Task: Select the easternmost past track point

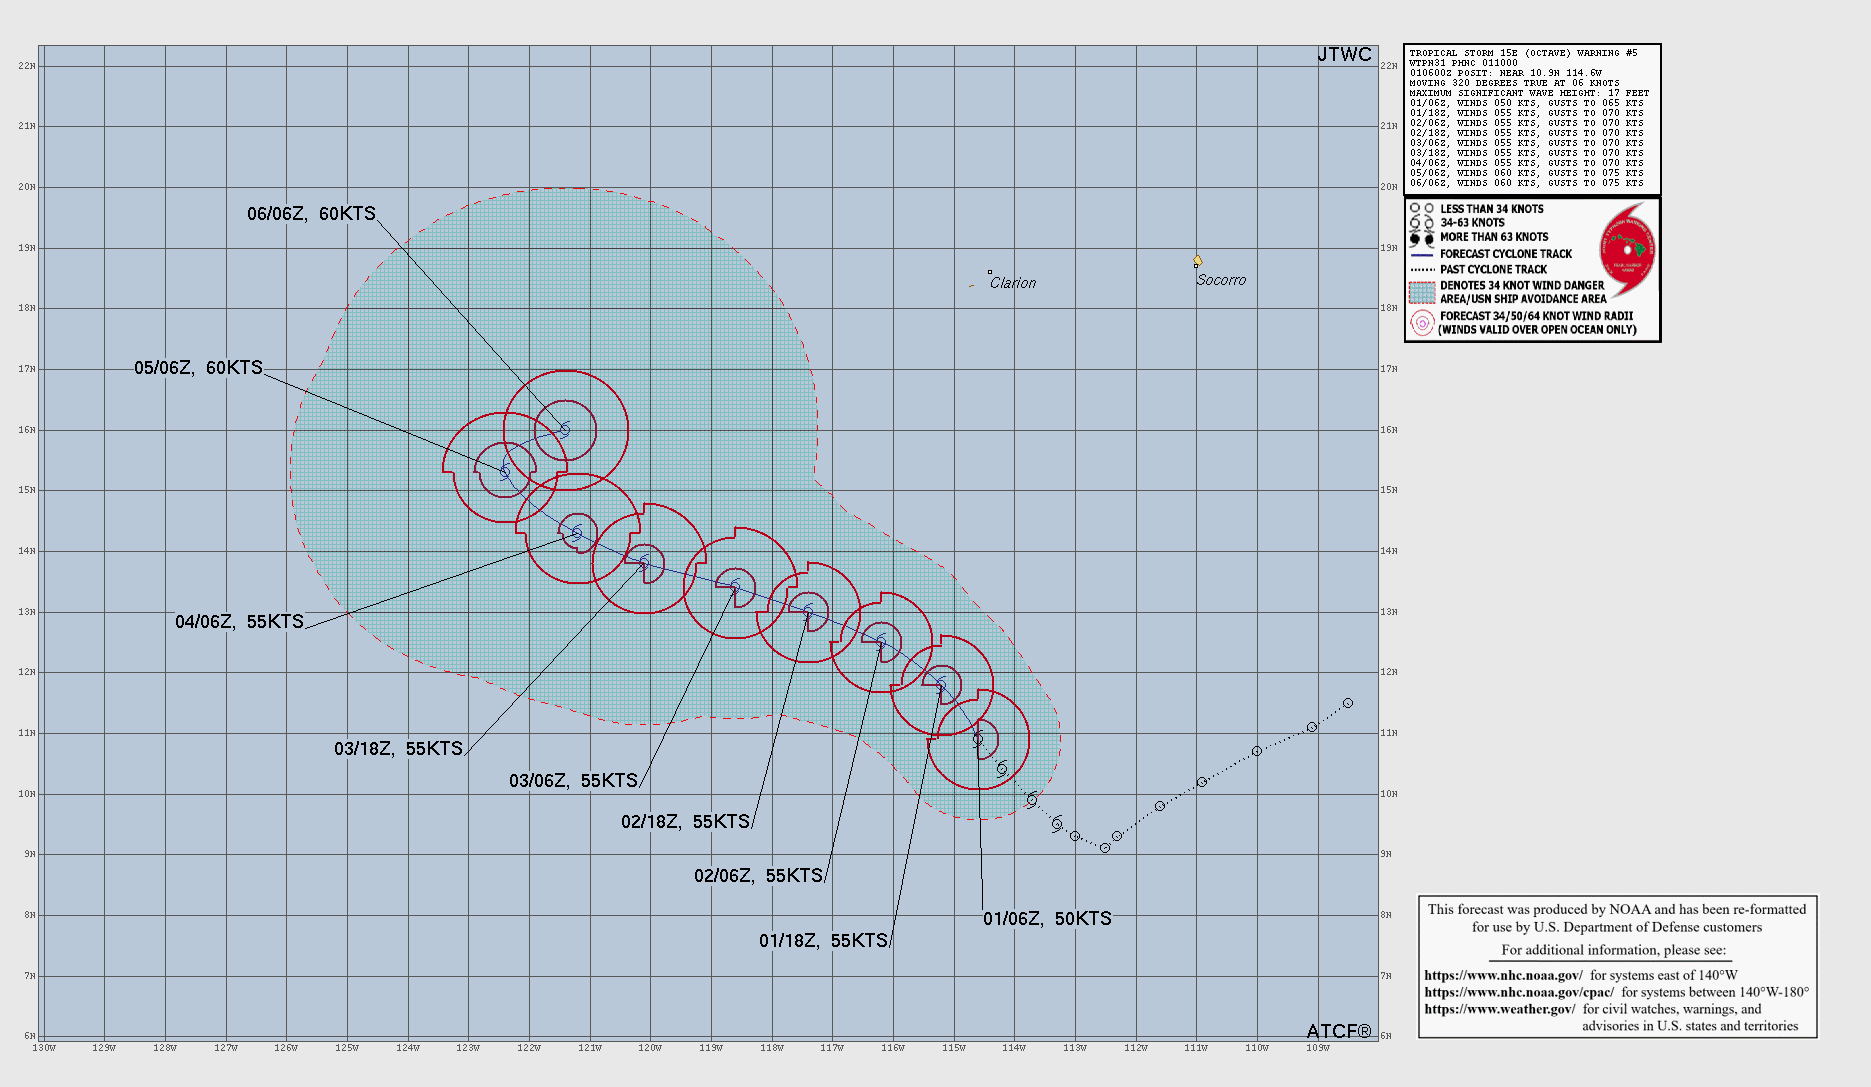Action: 1348,703
